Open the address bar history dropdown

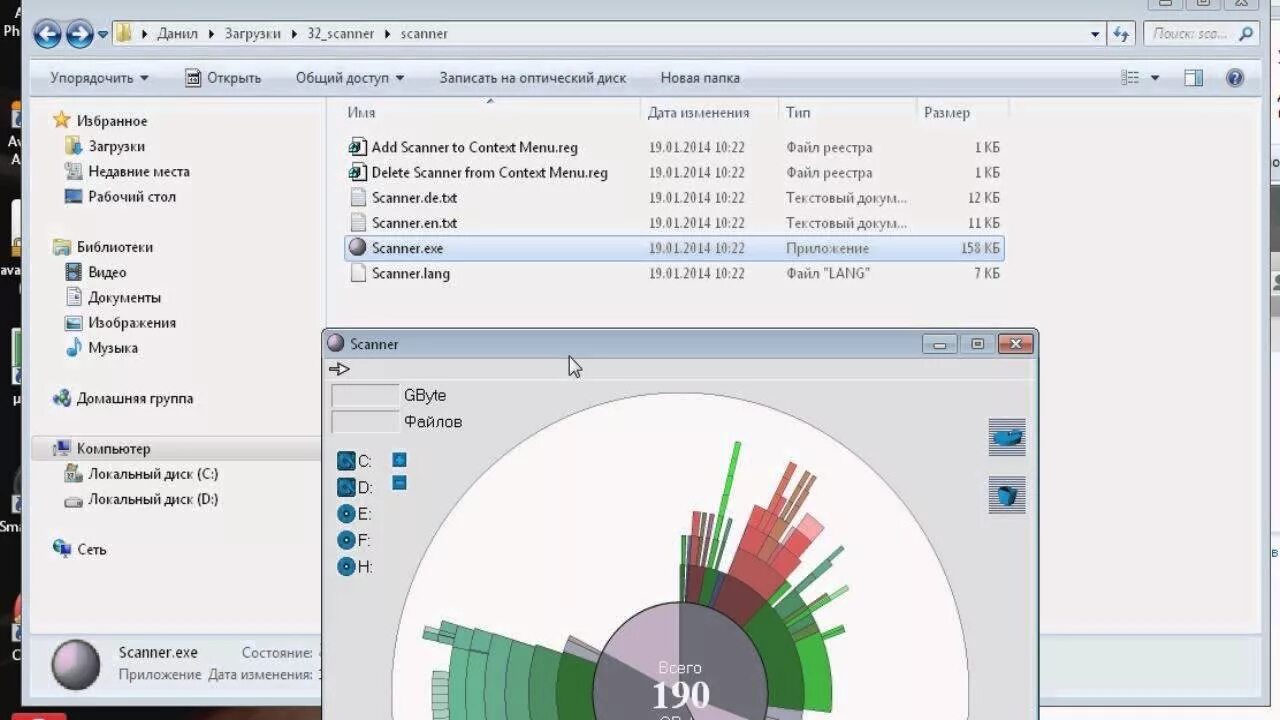click(1096, 34)
